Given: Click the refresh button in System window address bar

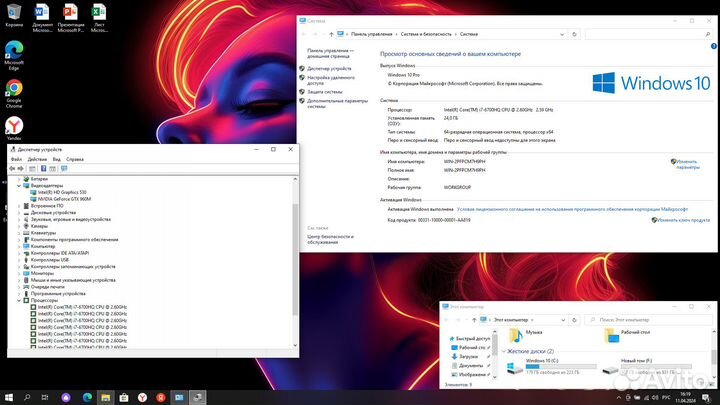Looking at the screenshot, I should click(x=574, y=34).
